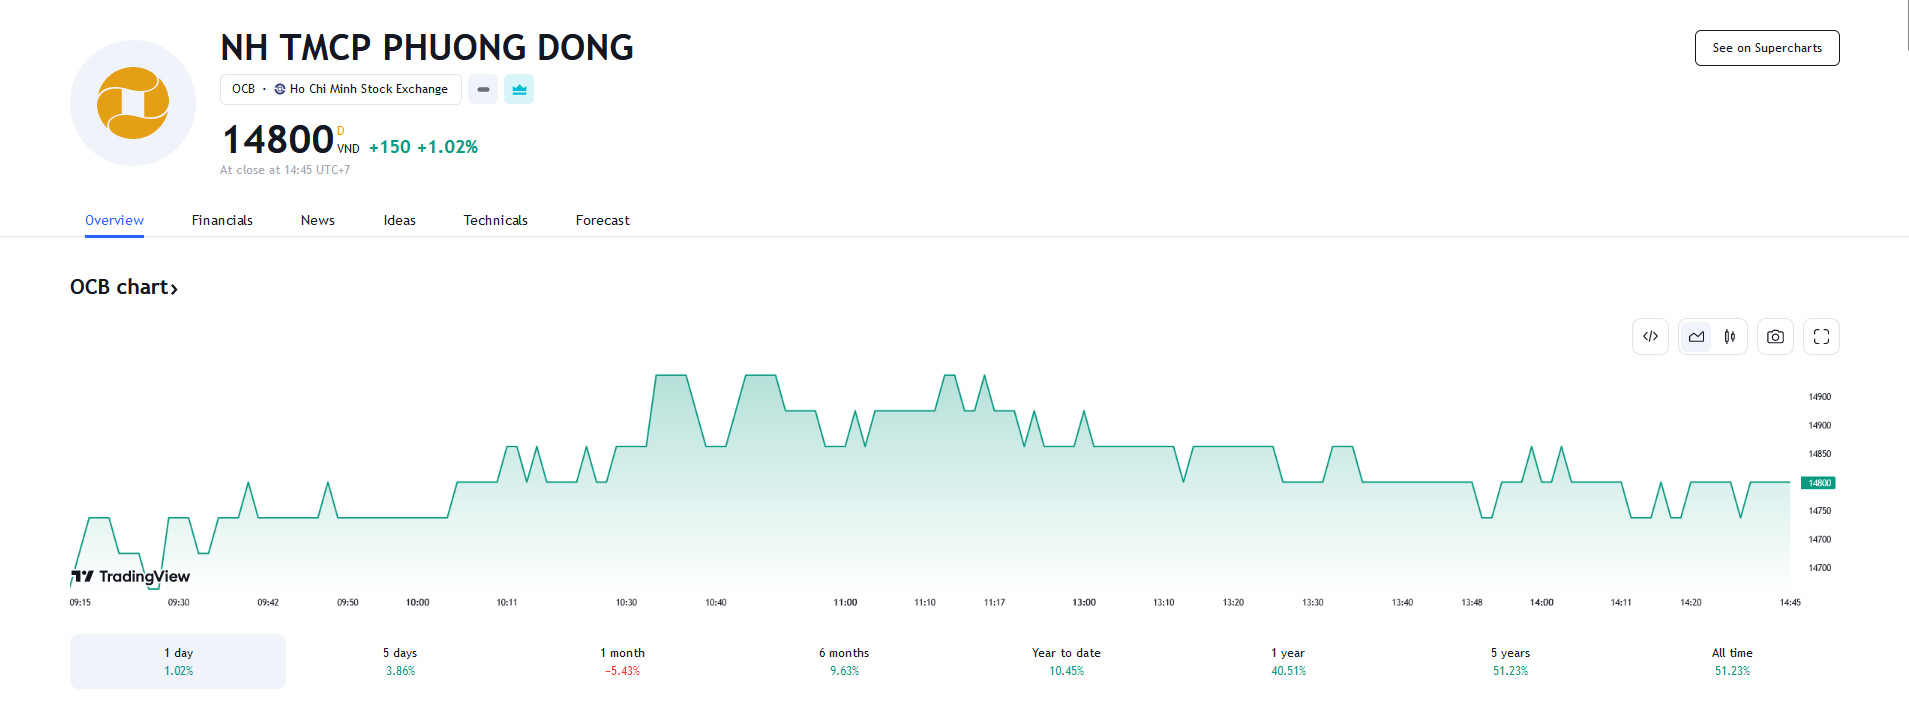Image resolution: width=1909 pixels, height=702 pixels.
Task: Open chart in fullscreen mode
Action: (x=1821, y=337)
